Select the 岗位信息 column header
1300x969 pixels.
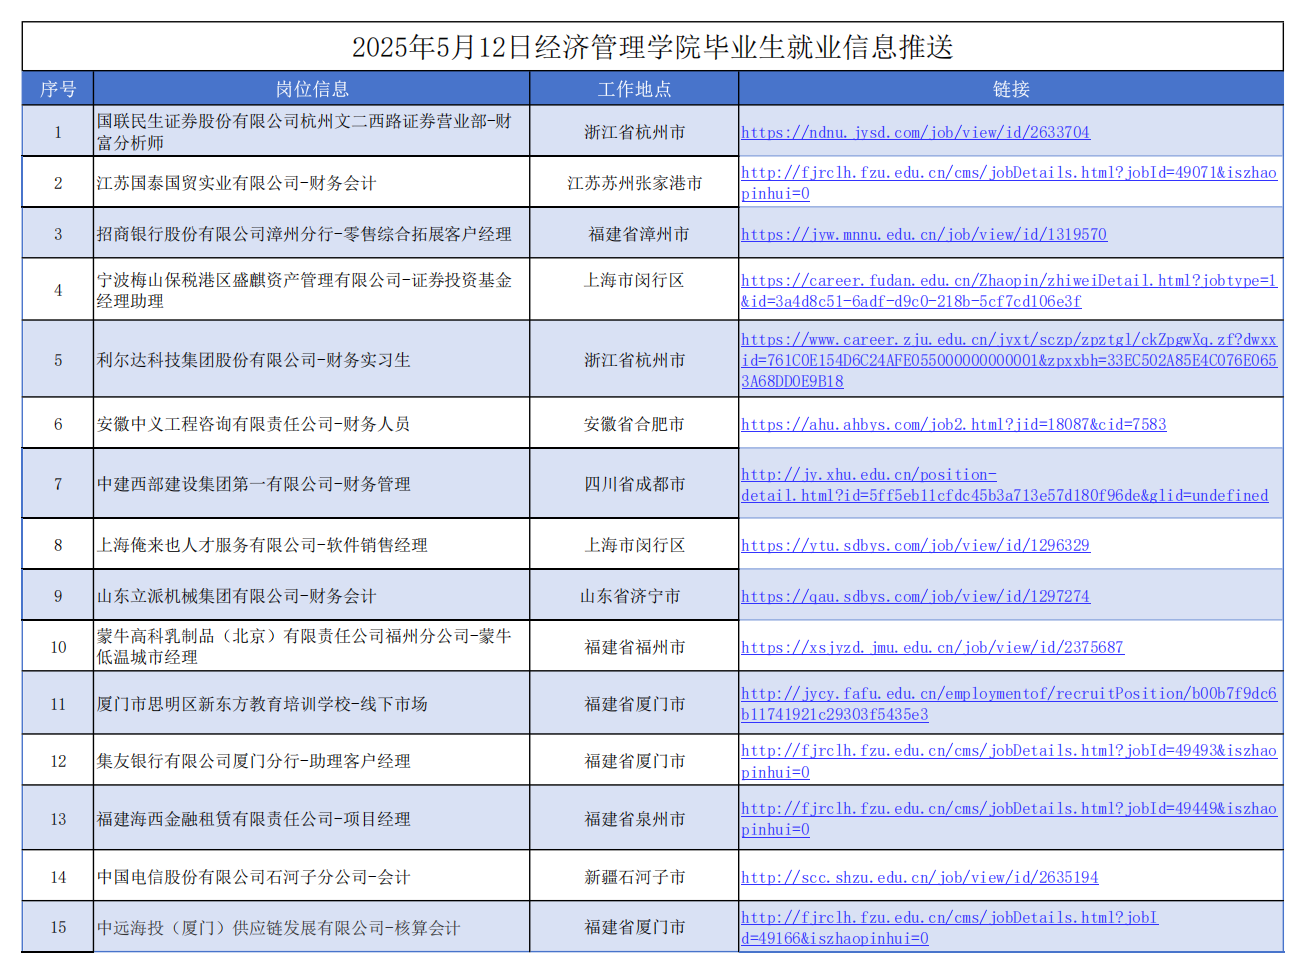click(312, 89)
